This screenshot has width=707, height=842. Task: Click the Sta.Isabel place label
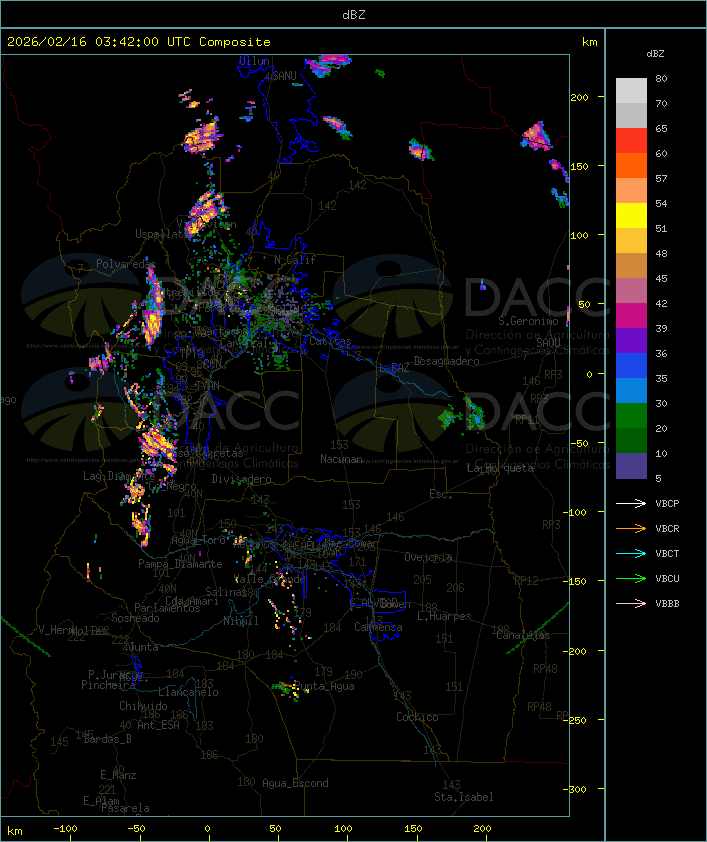point(464,797)
